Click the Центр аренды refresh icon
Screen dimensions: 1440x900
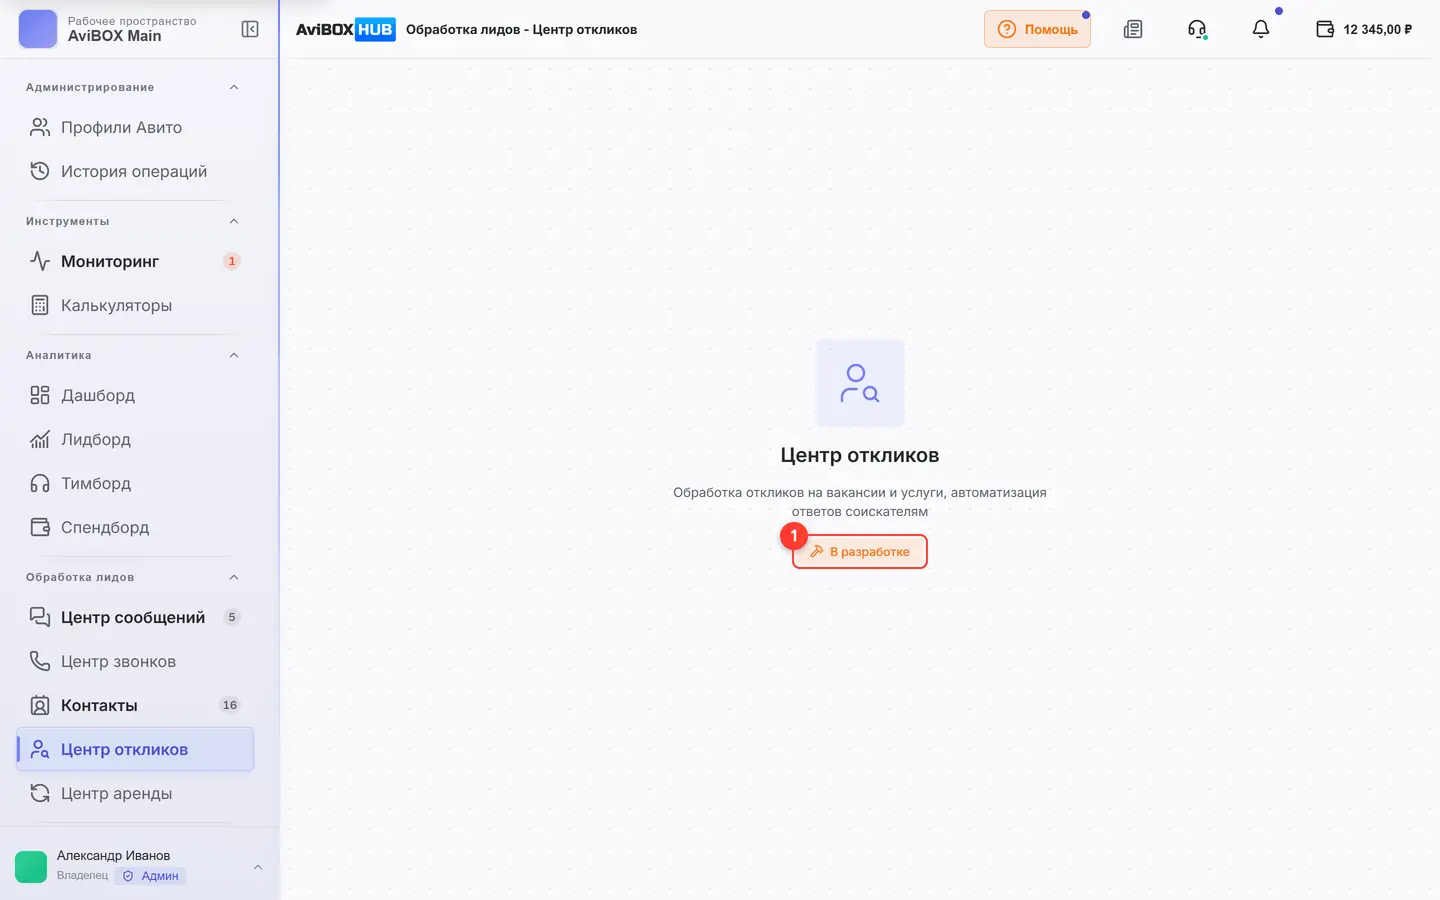click(40, 793)
